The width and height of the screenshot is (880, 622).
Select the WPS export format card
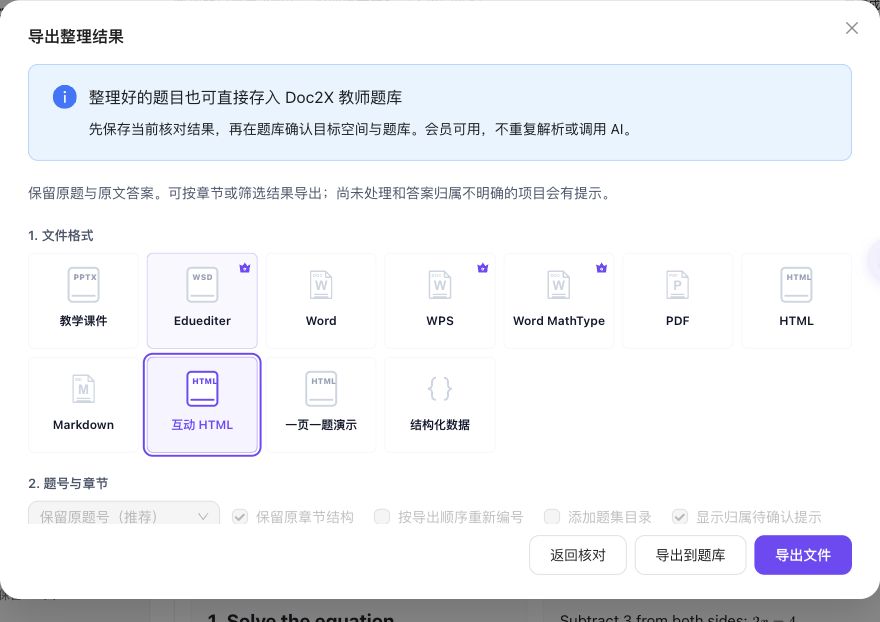(x=440, y=301)
